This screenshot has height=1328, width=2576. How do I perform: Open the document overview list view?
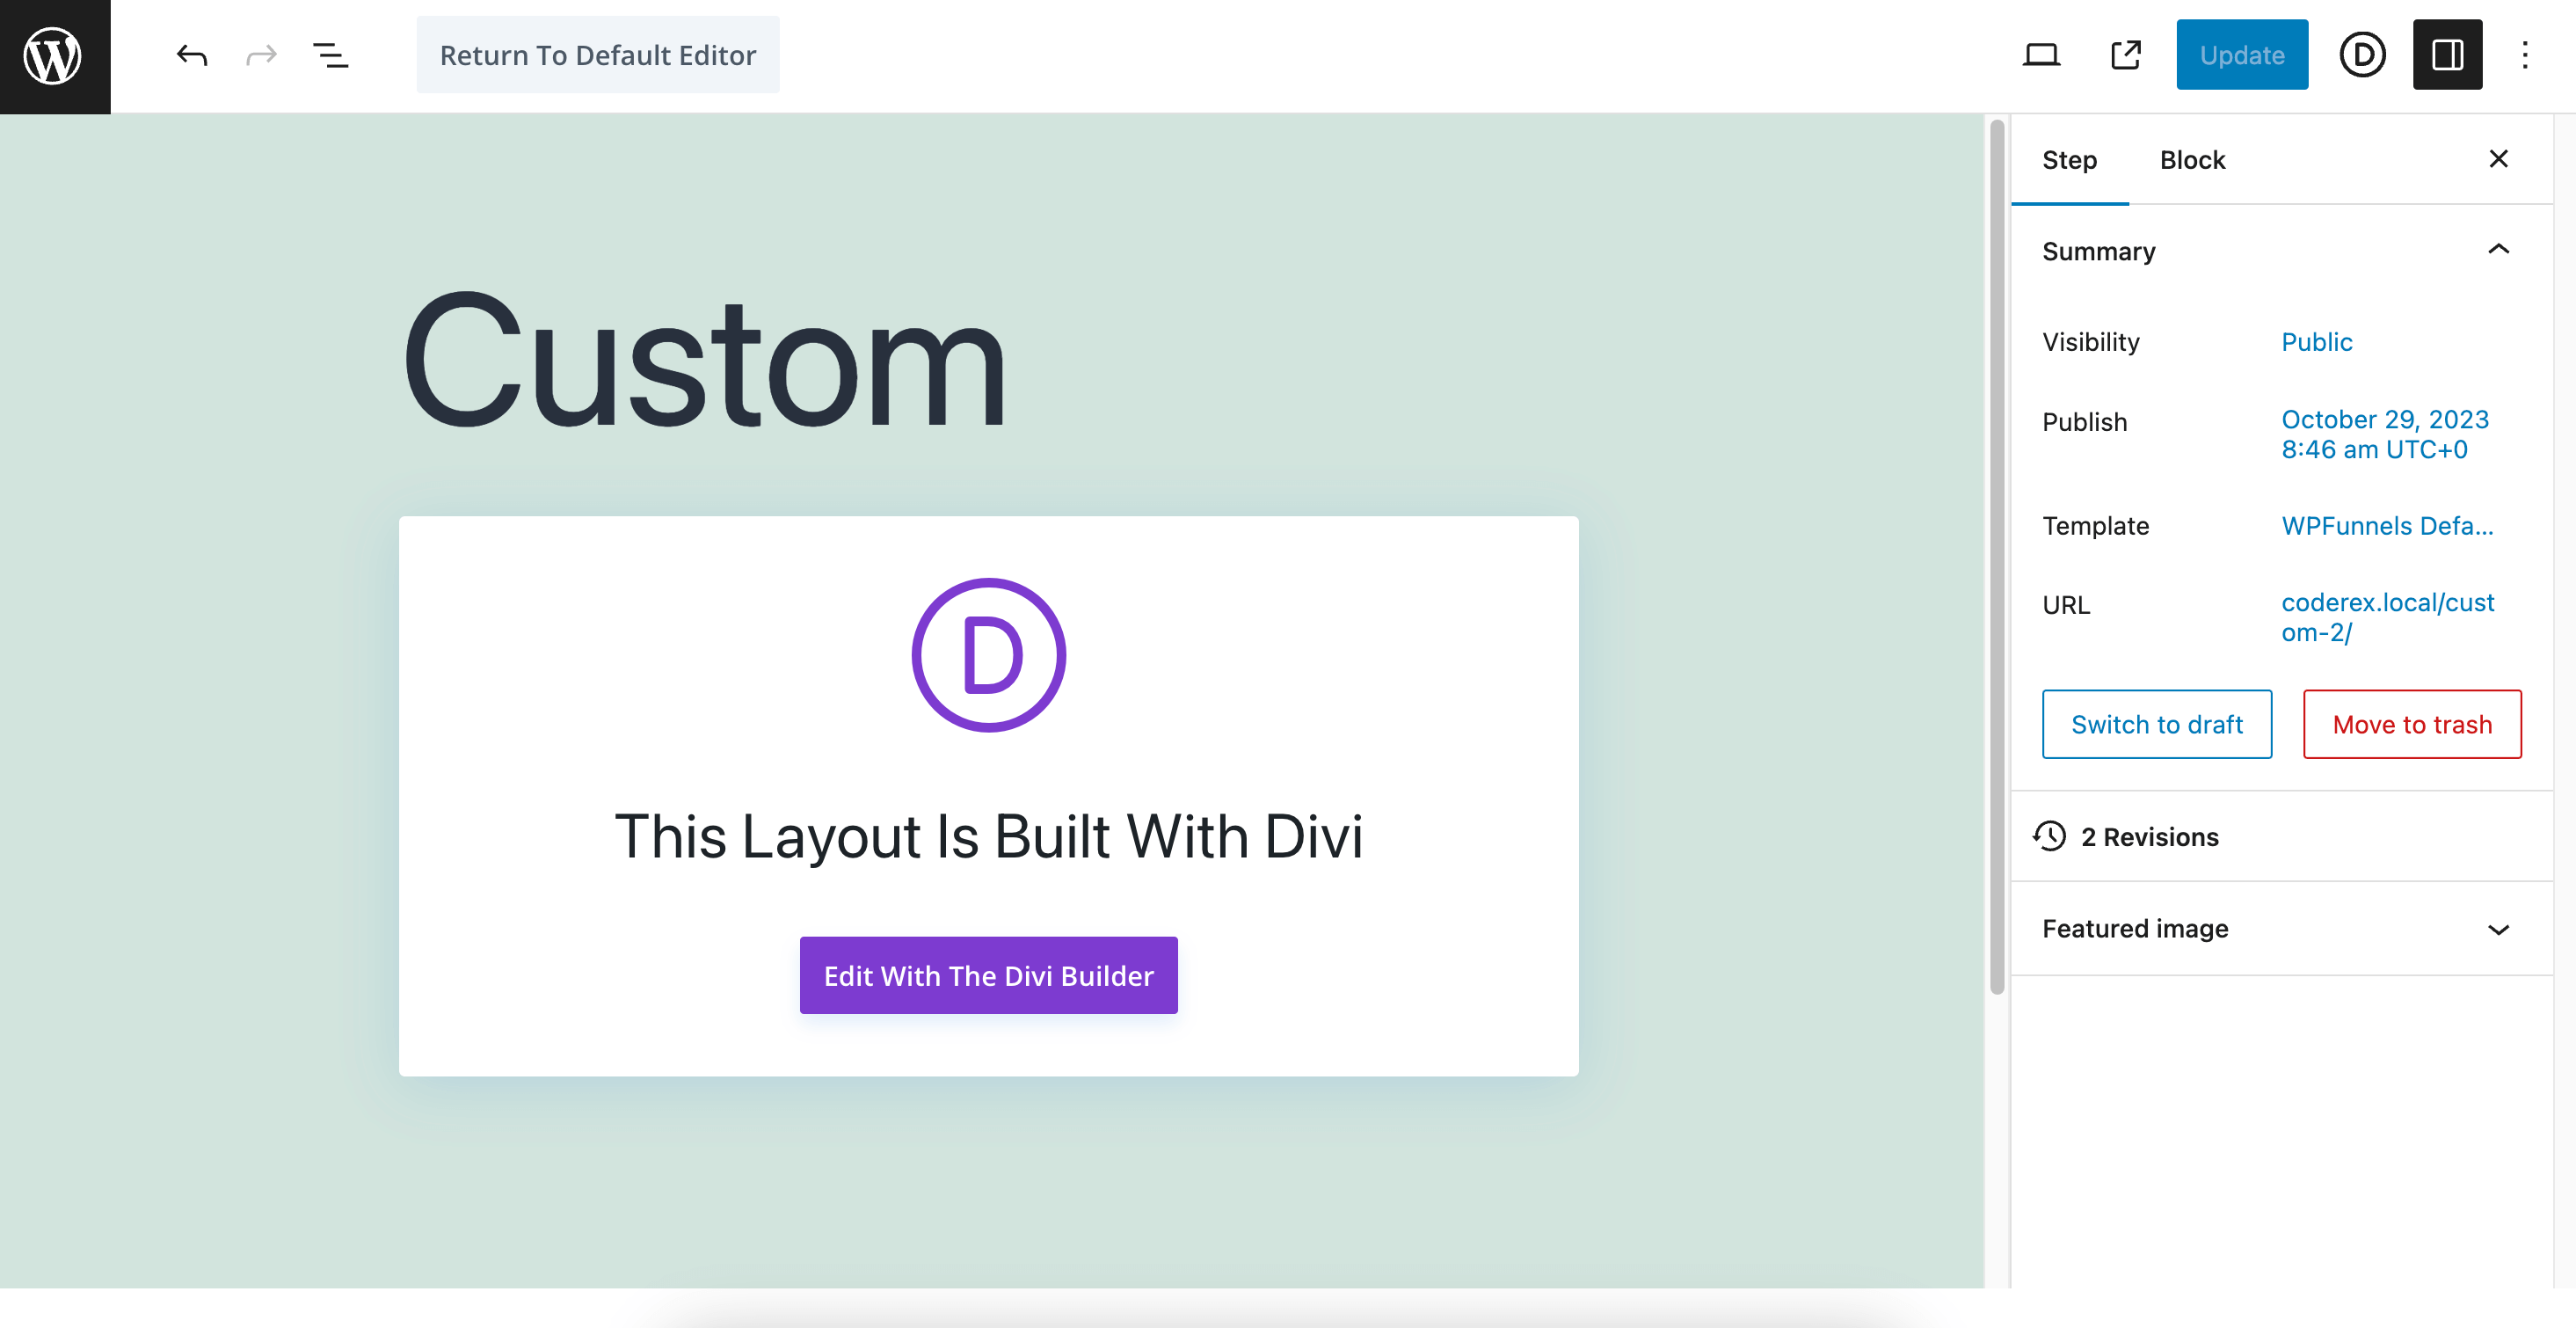point(331,55)
